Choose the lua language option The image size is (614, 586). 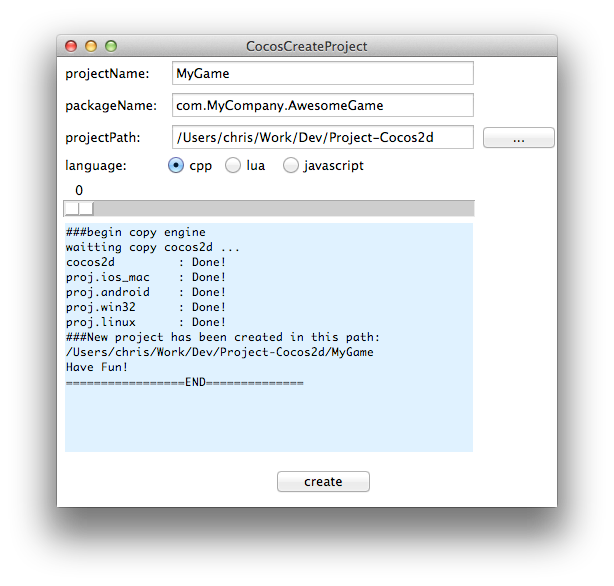[233, 165]
